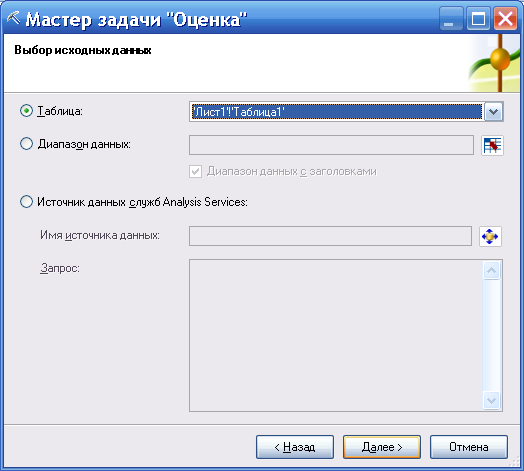Viewport: 524px width, 471px height.
Task: Proceed with the Далее button
Action: pos(382,447)
